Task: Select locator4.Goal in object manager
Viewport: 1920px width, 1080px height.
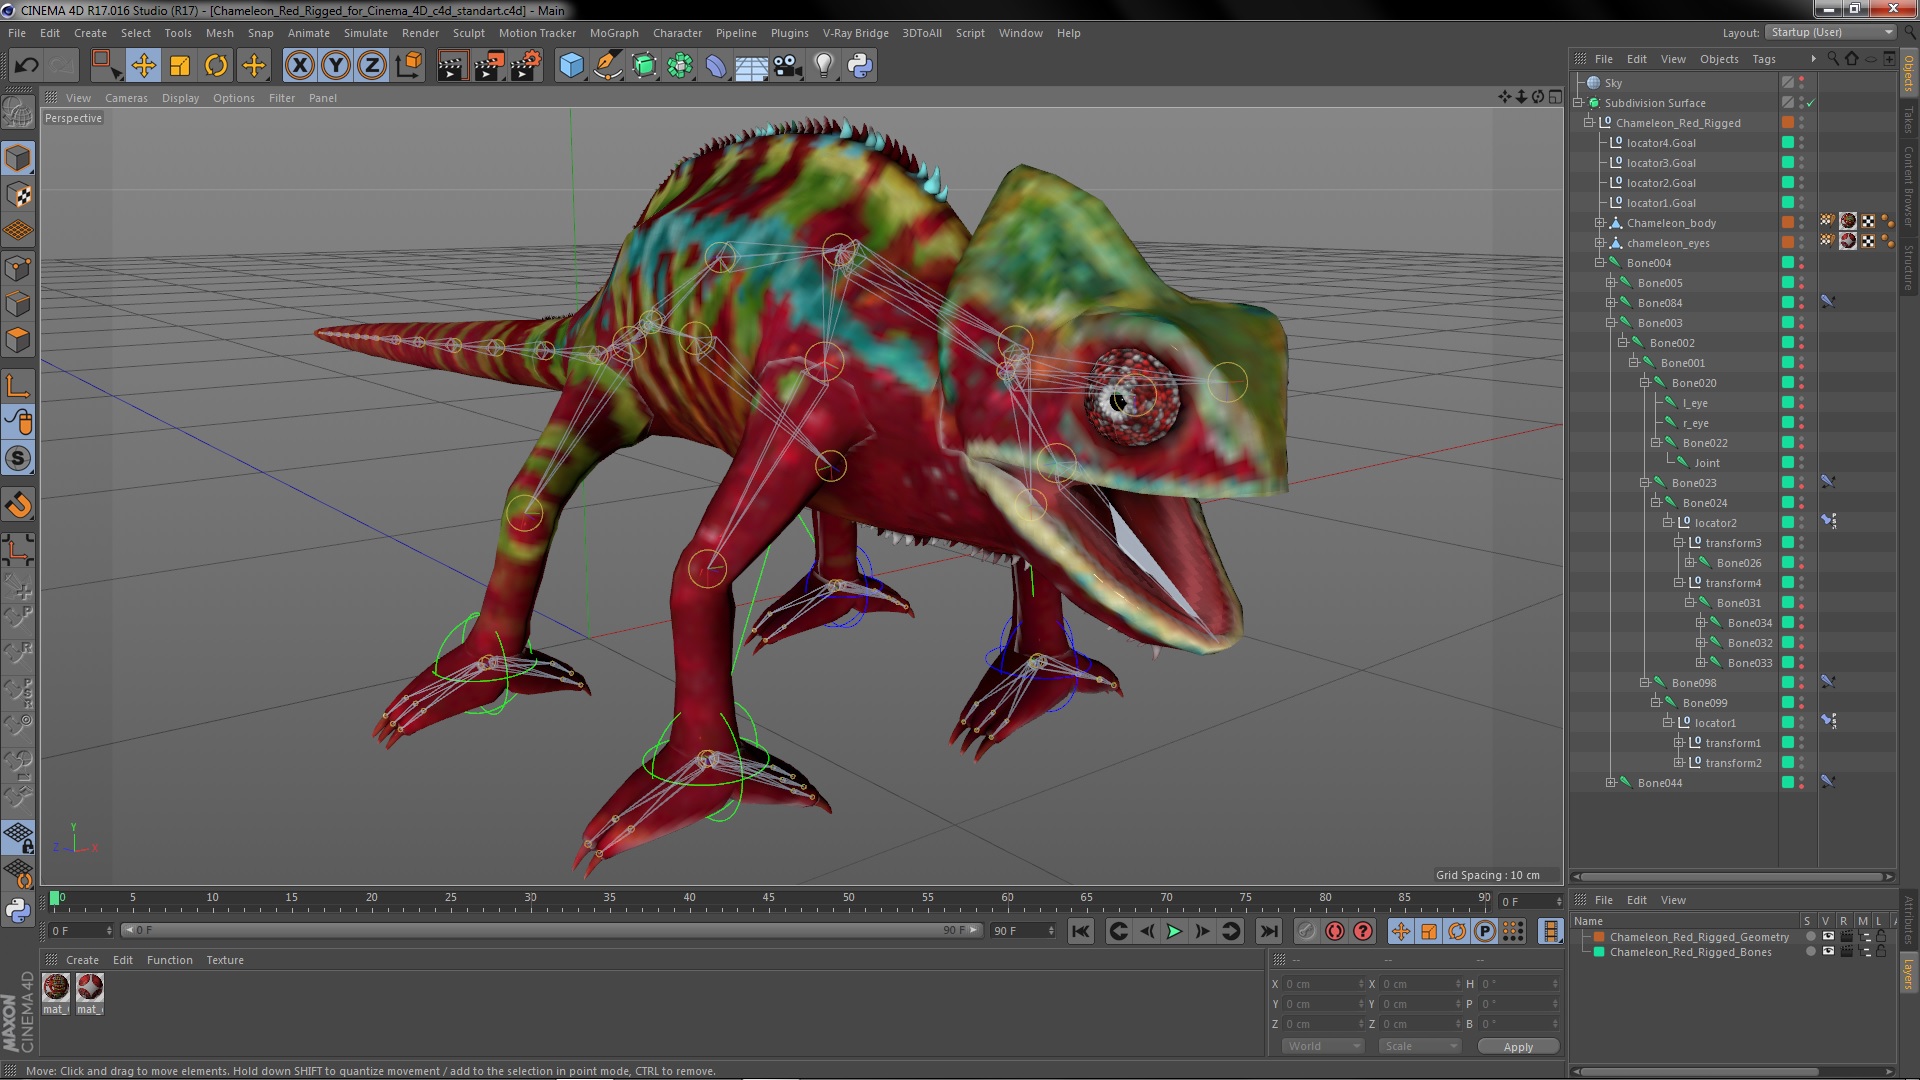Action: (x=1661, y=143)
